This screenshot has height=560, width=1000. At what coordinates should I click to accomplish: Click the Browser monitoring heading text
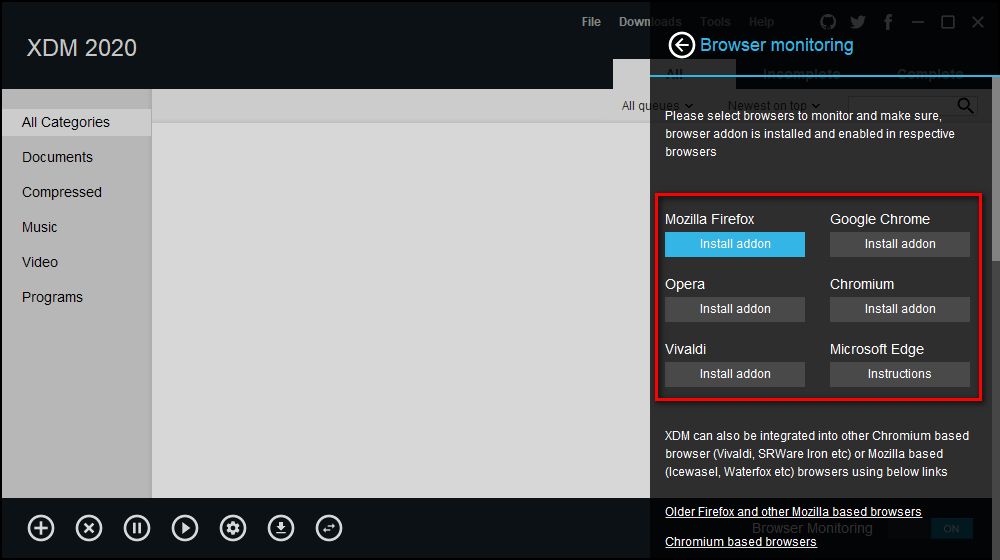point(776,45)
